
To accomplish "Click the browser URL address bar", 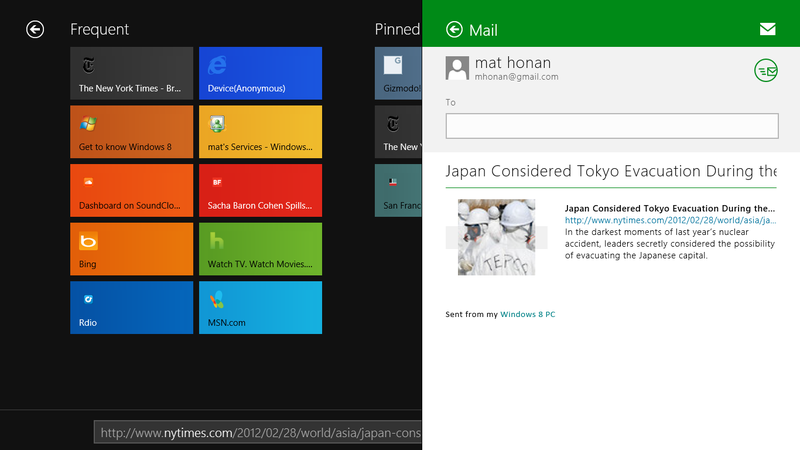I will point(258,433).
